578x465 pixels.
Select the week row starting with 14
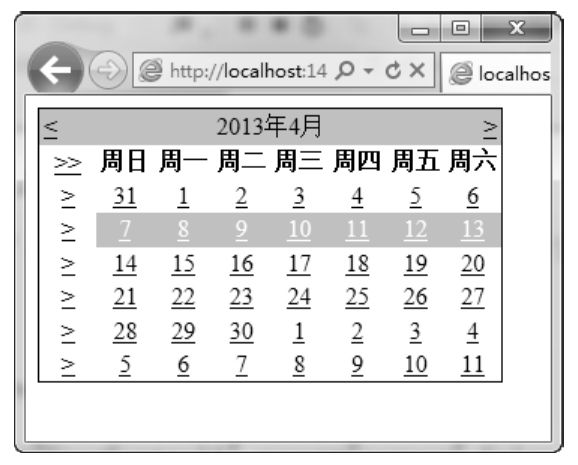point(68,266)
